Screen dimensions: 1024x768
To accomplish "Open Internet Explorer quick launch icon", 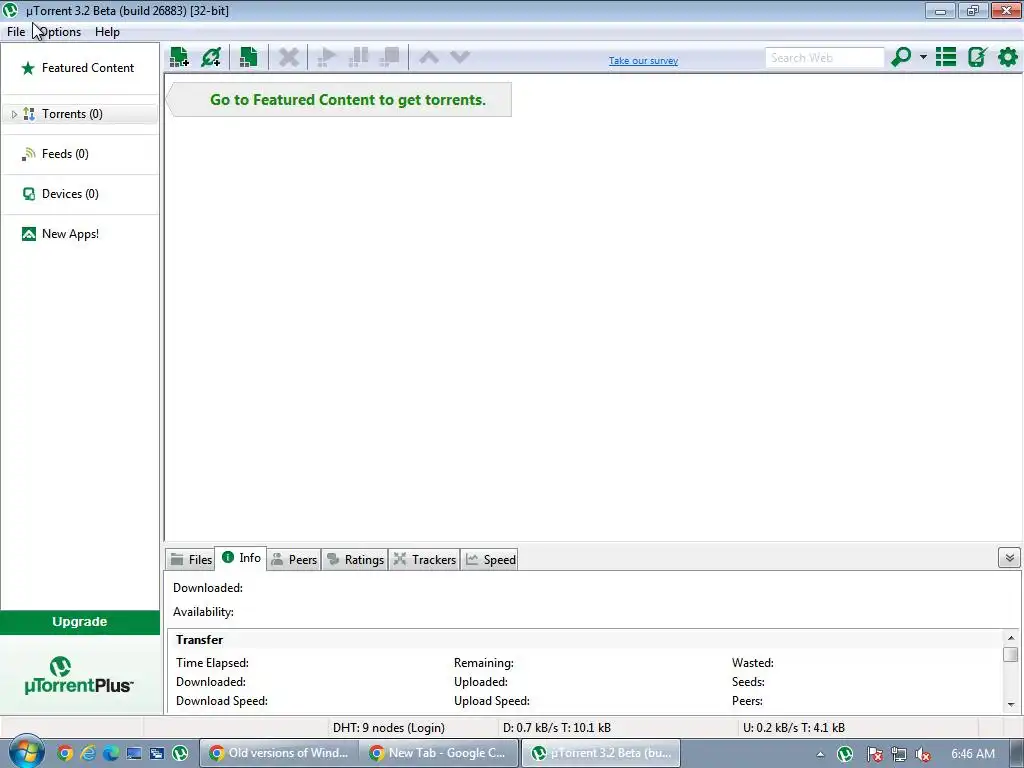I will point(88,753).
